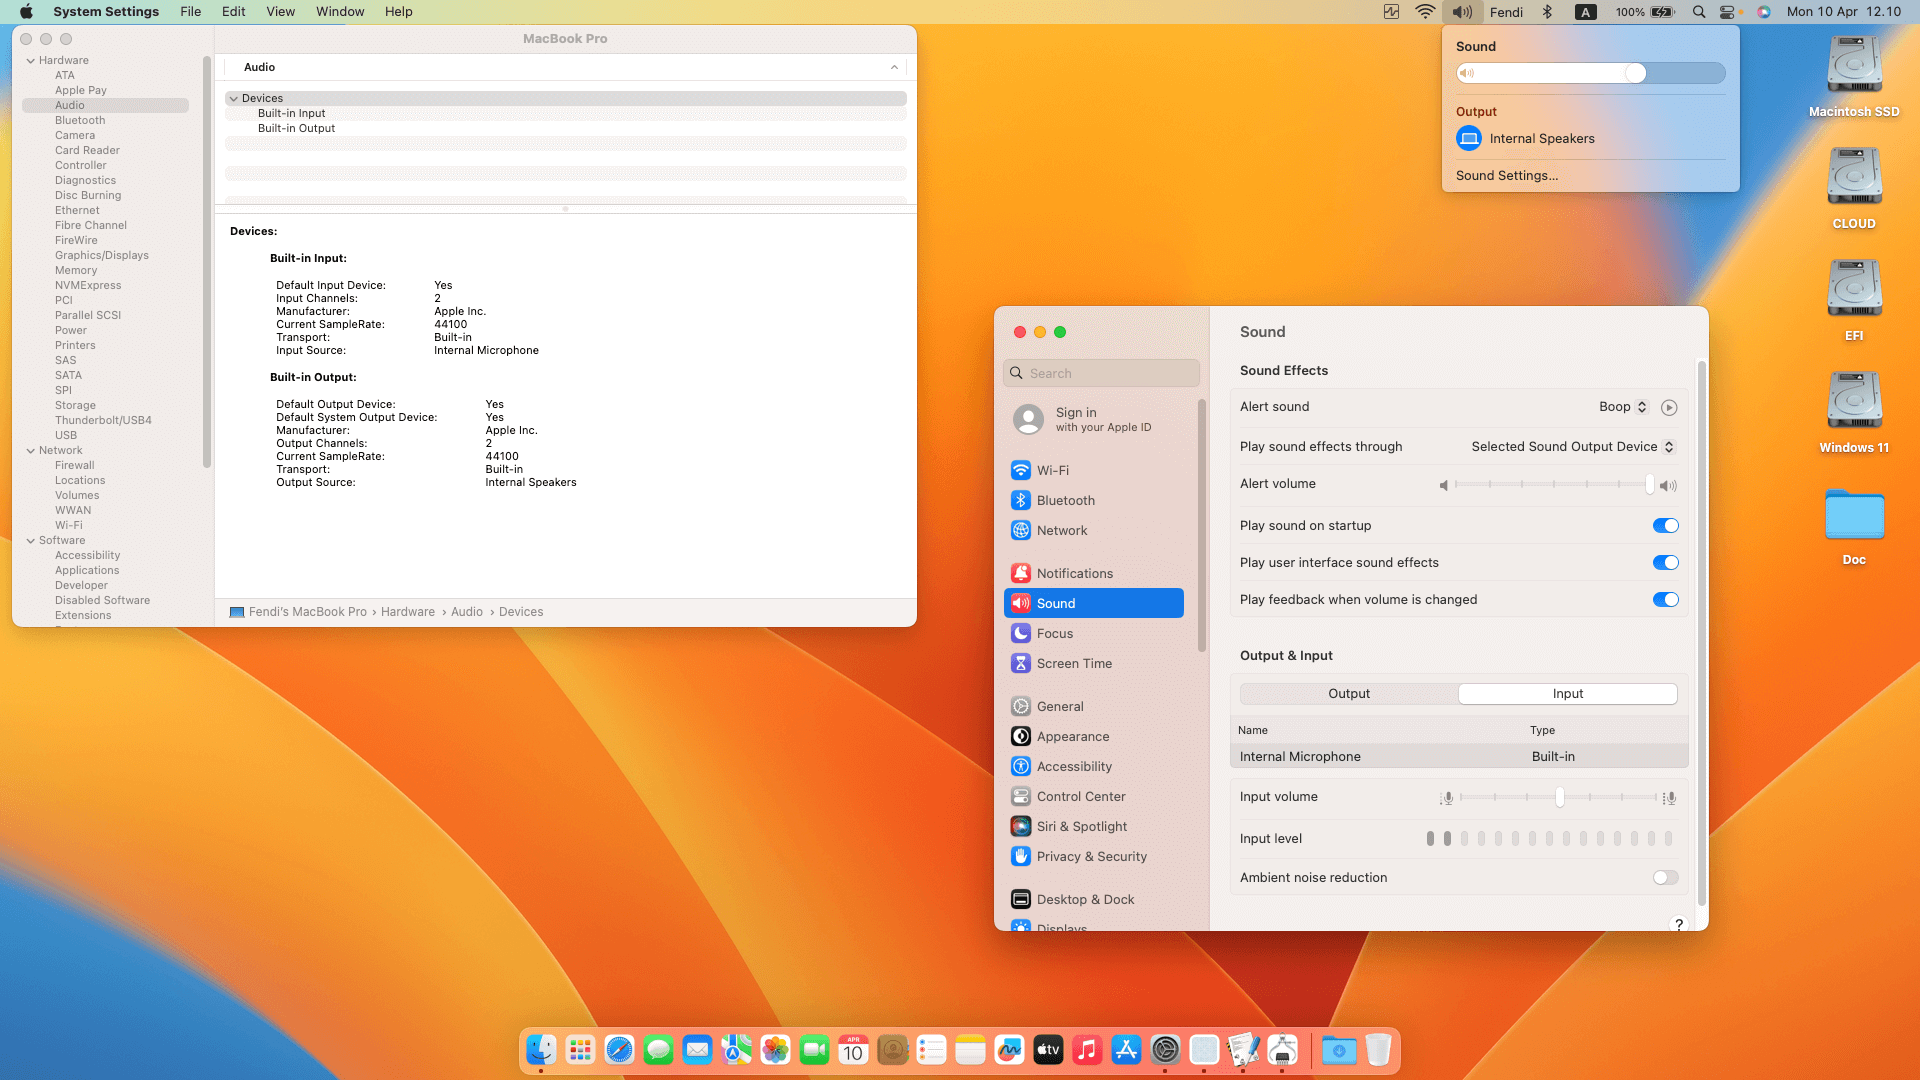
Task: Toggle Play user interface sound effects
Action: 1665,563
